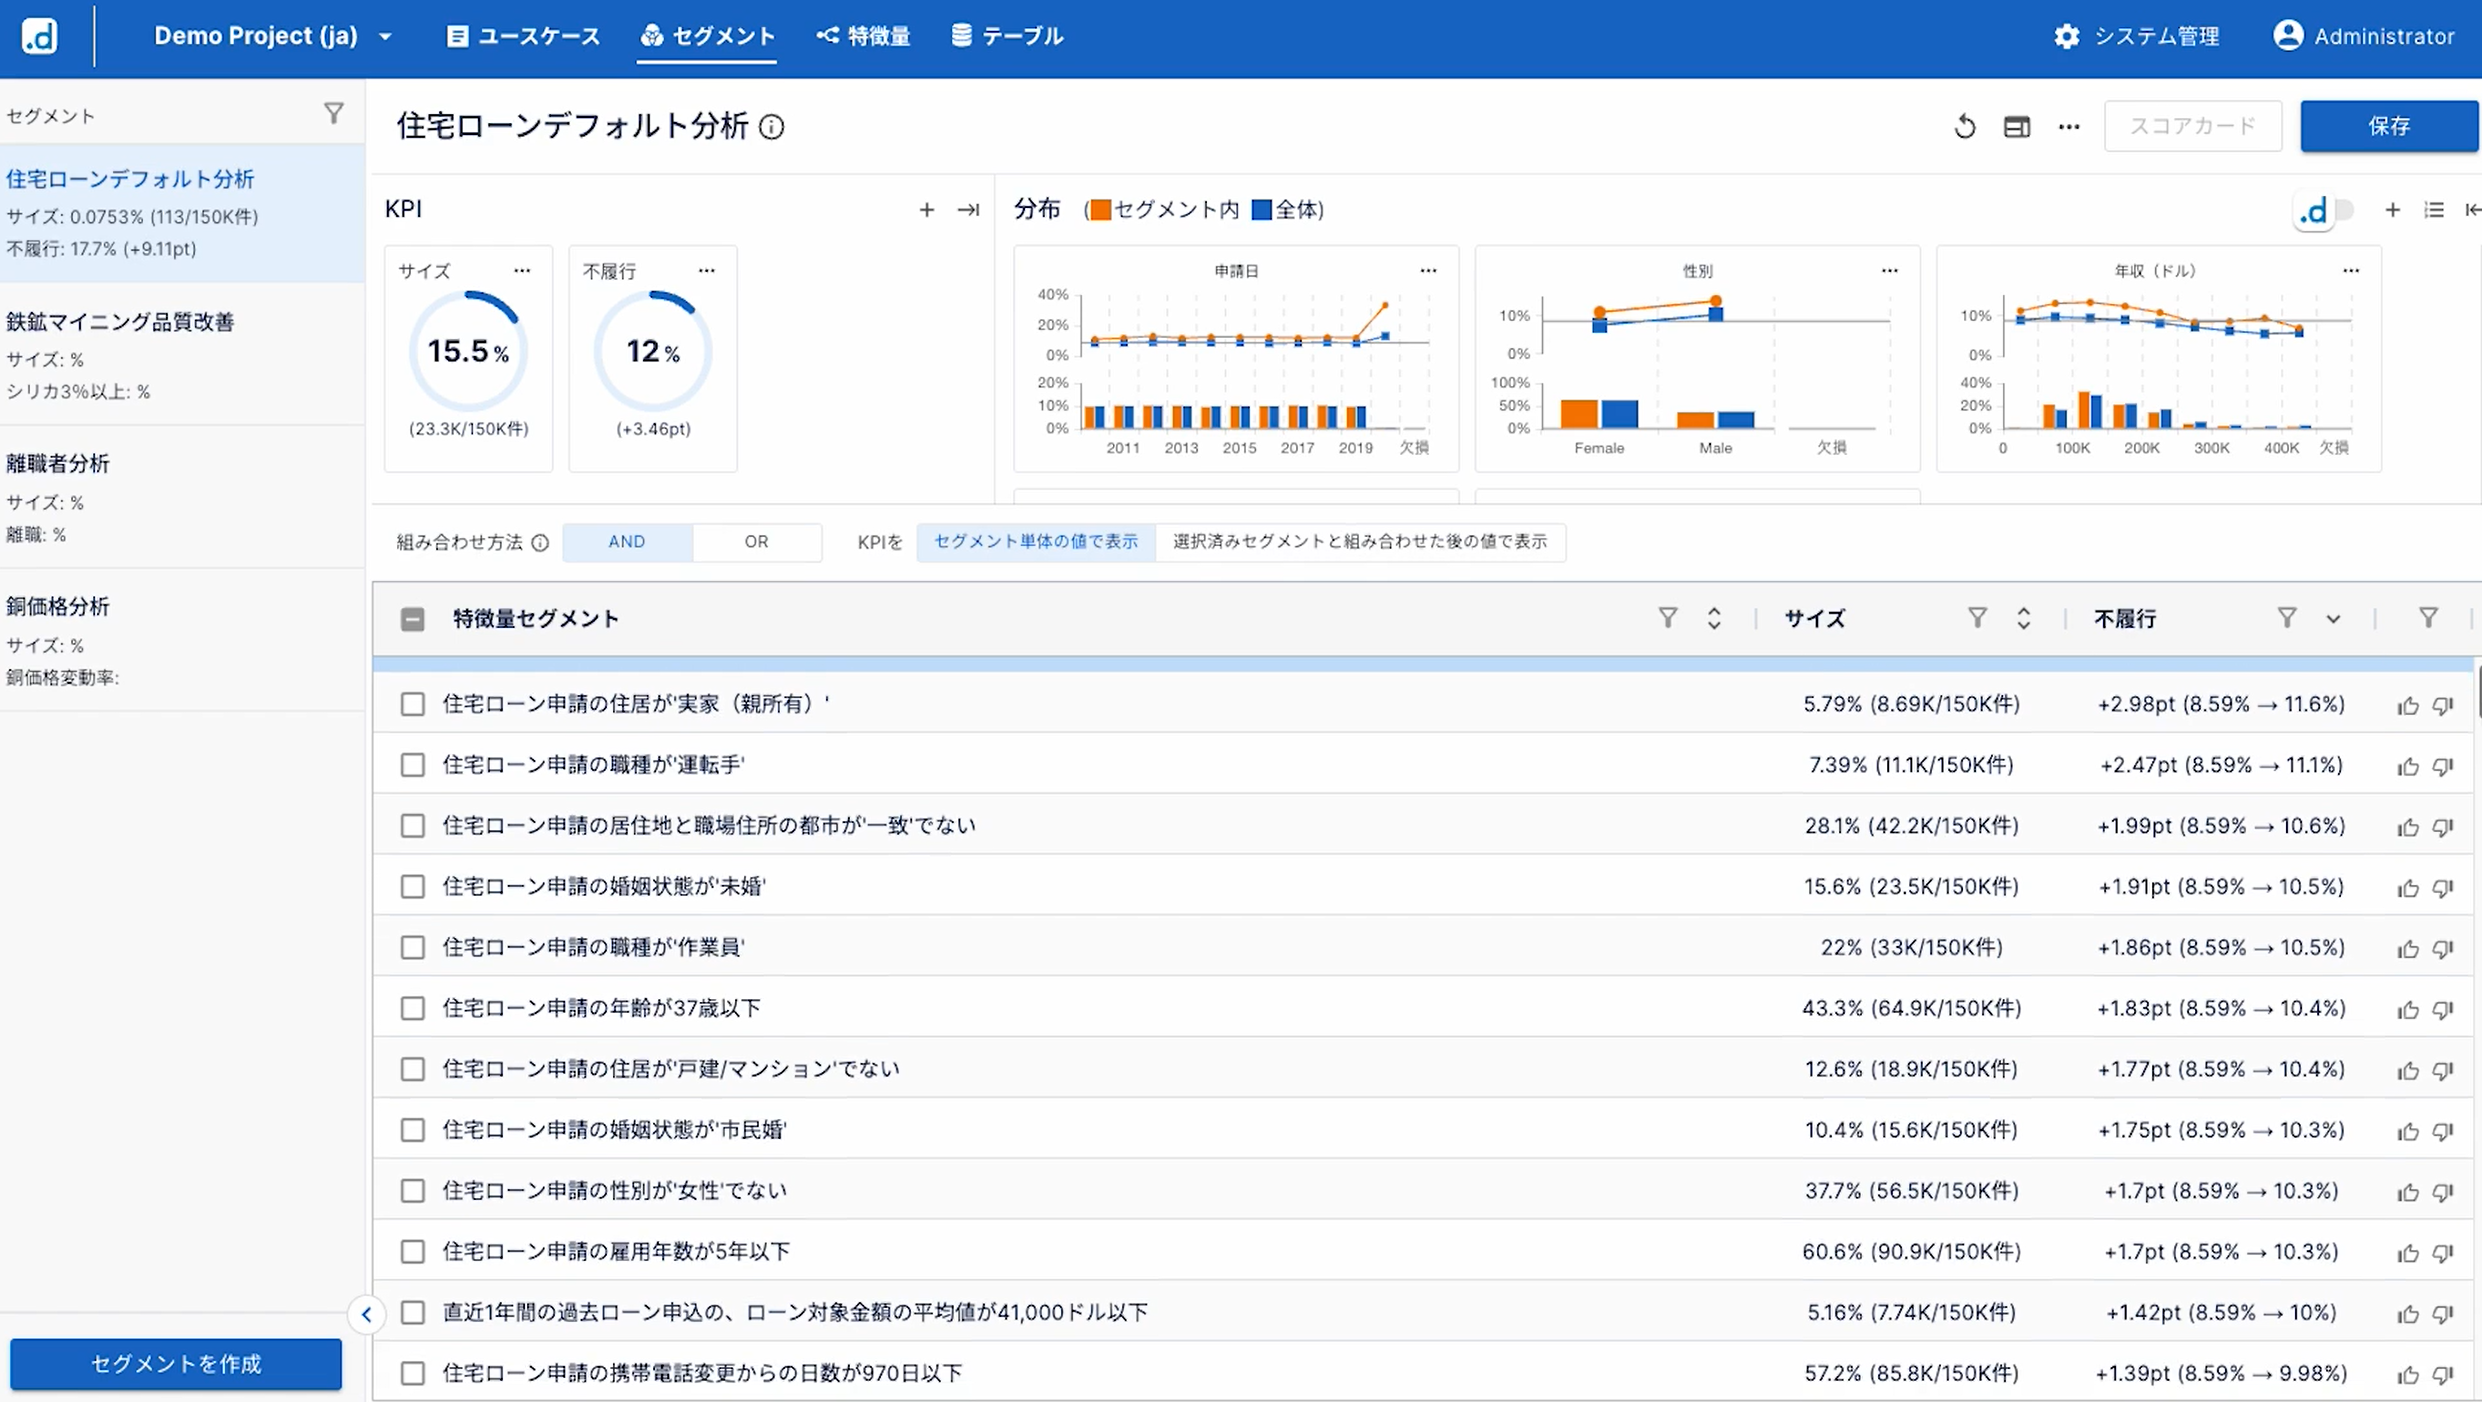Check the 雇用年数が5年以下 row
2482x1402 pixels.
point(412,1252)
